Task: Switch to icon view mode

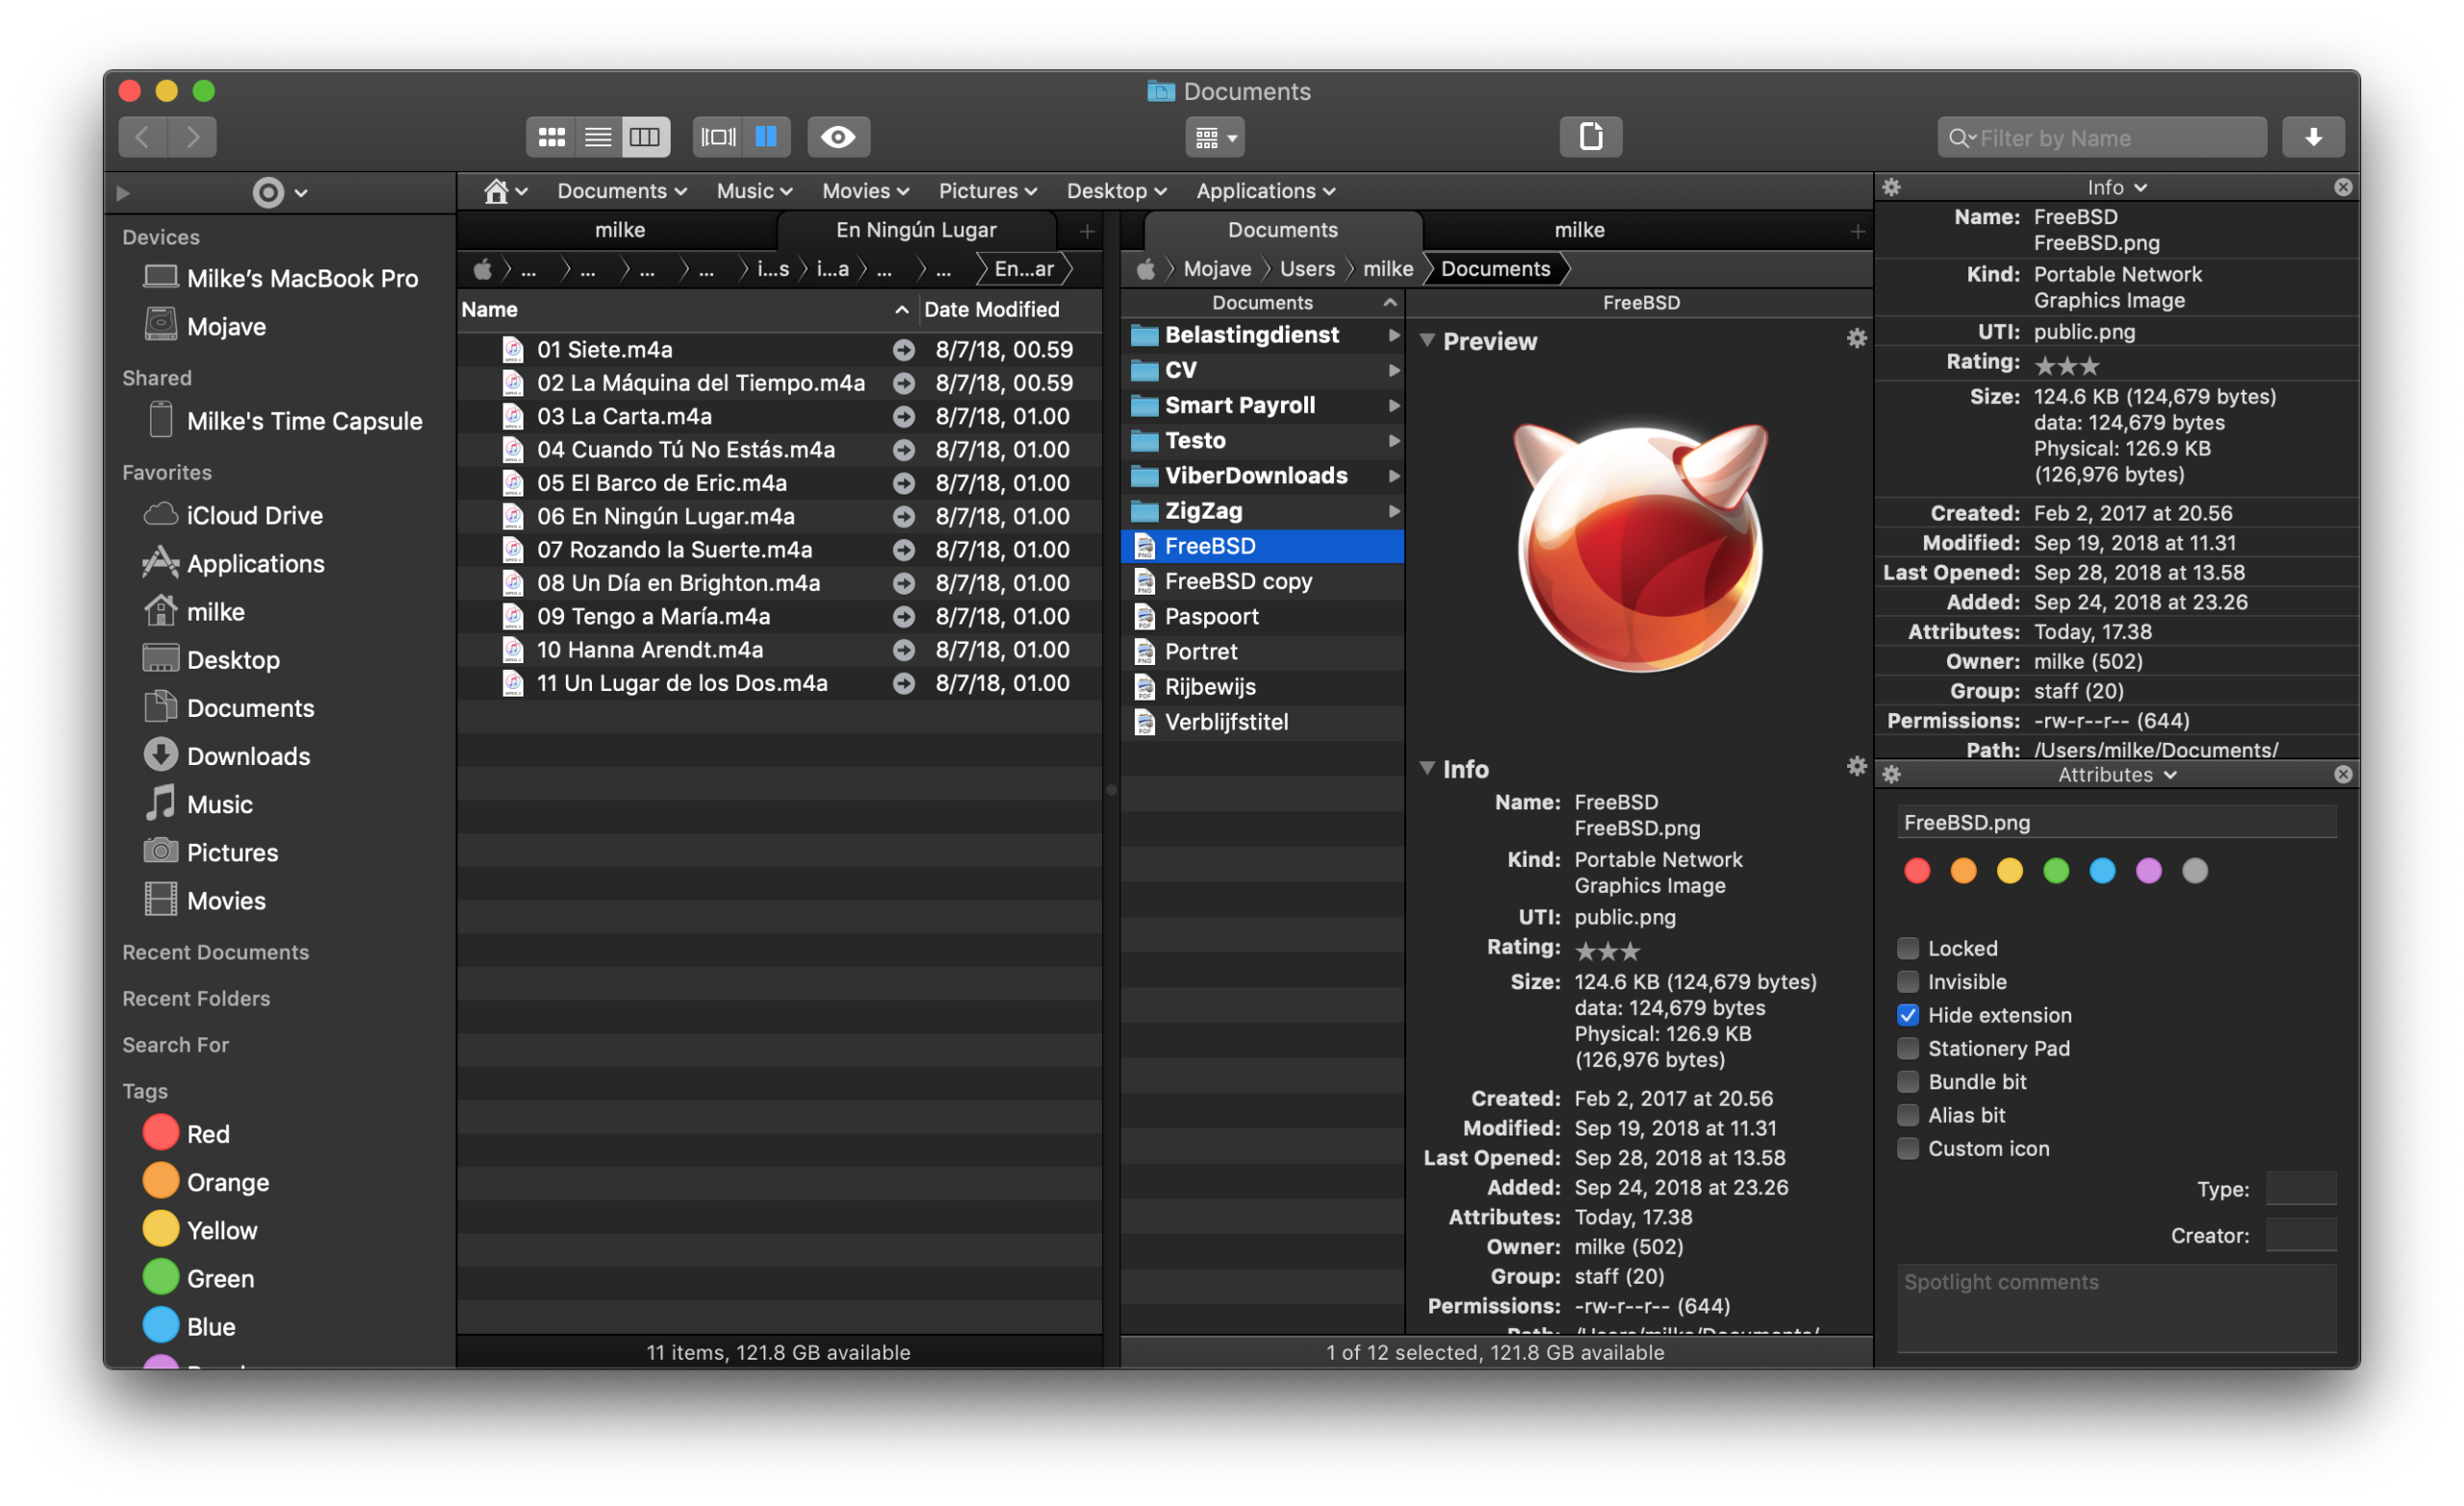Action: (551, 137)
